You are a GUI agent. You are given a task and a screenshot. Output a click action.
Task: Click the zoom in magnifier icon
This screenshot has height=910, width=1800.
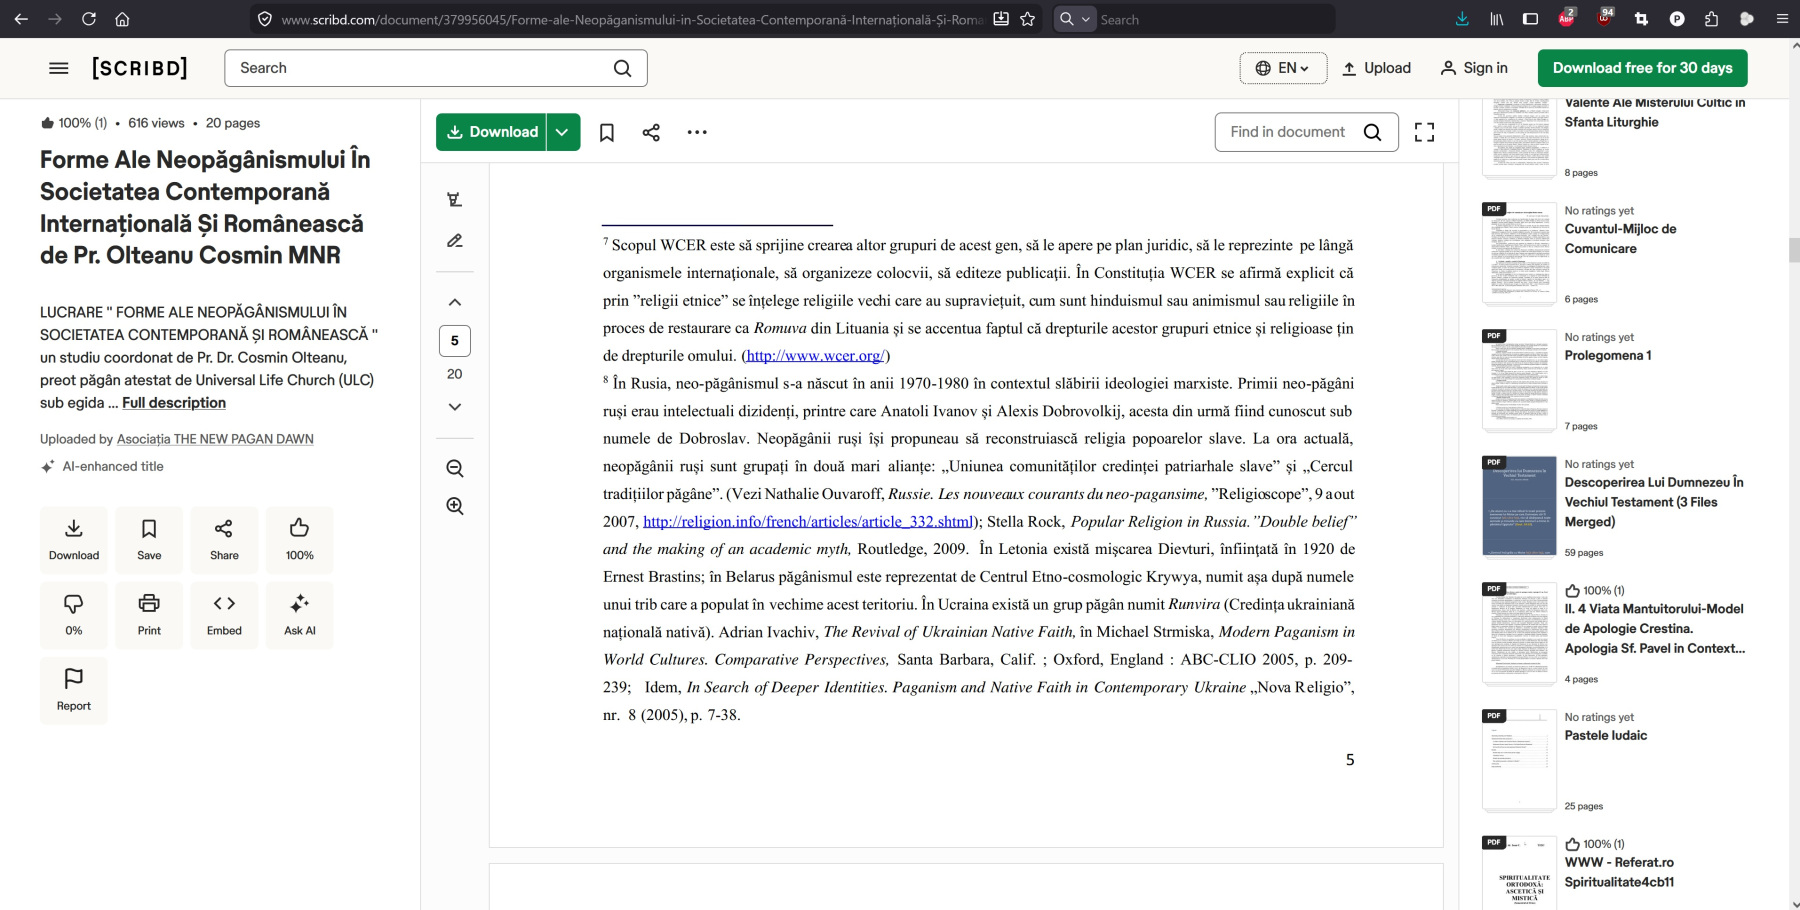tap(455, 506)
